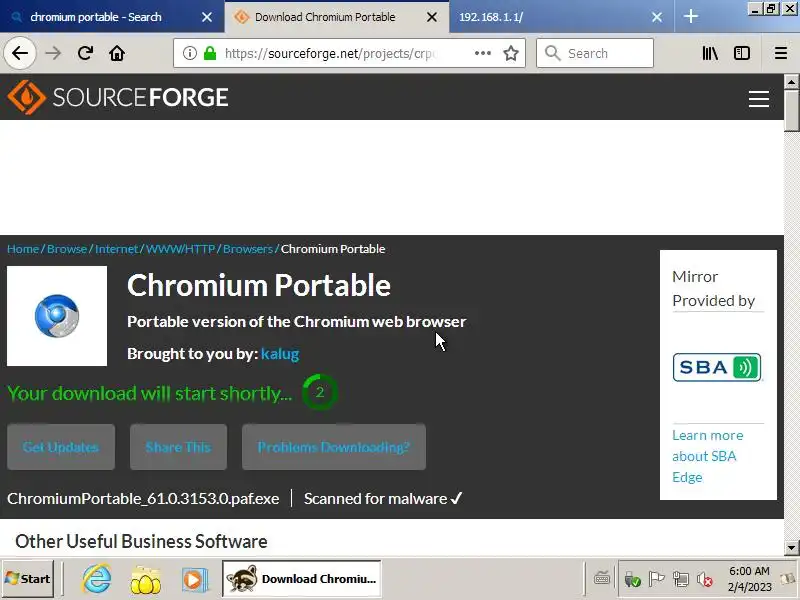The width and height of the screenshot is (800, 600).
Task: Open the Firefox home page
Action: point(117,53)
